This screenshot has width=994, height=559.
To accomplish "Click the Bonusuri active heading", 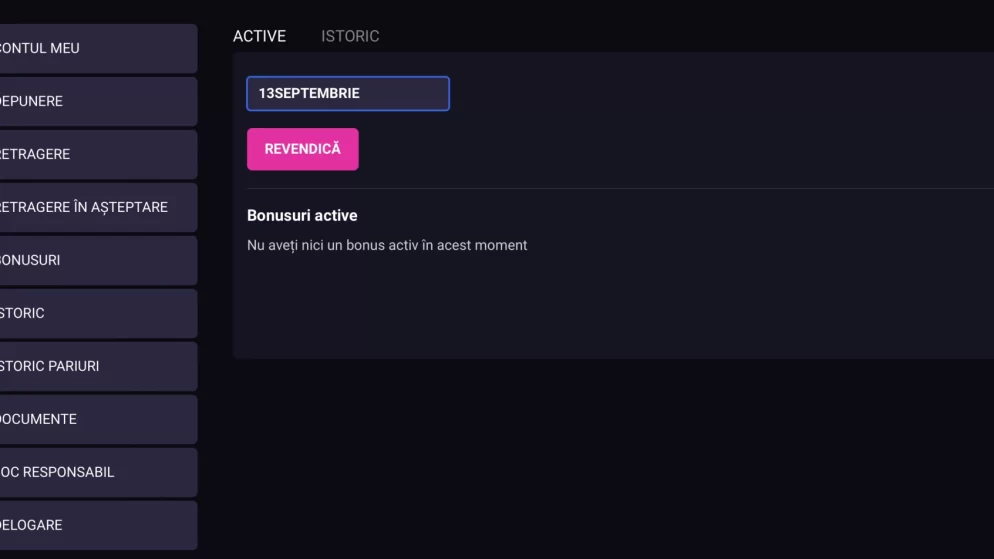I will (302, 215).
